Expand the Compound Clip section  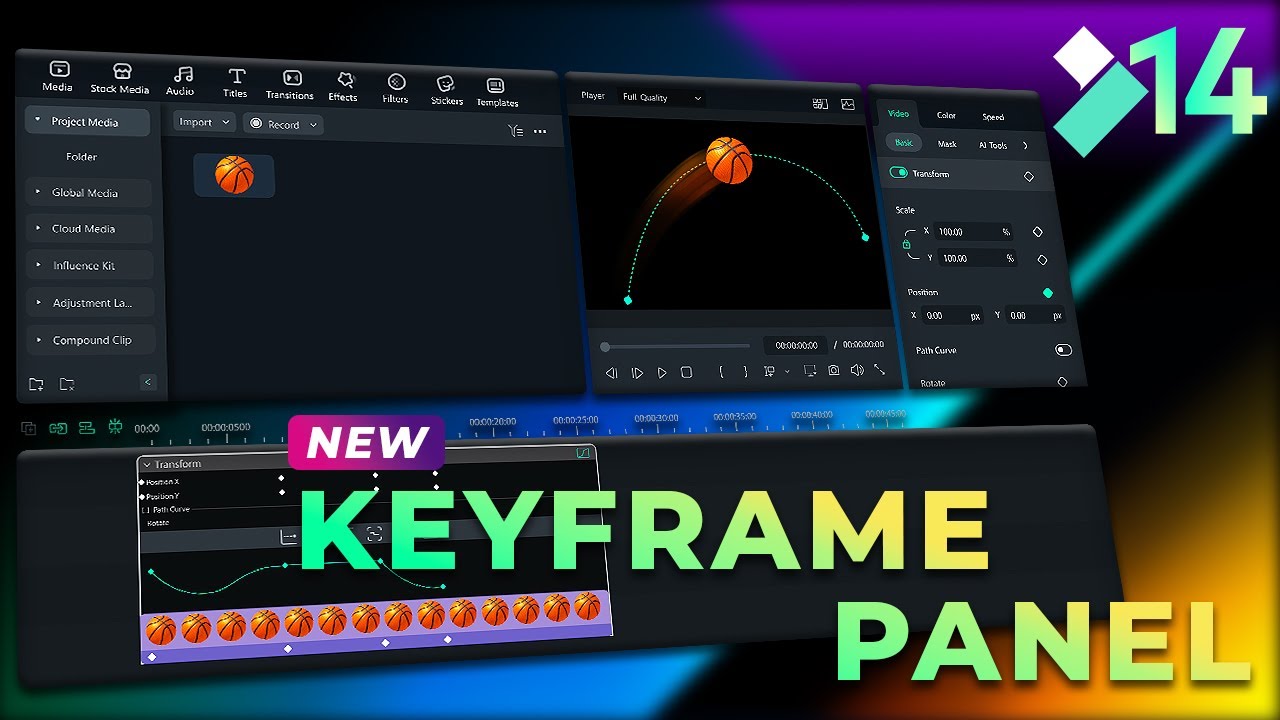40,340
